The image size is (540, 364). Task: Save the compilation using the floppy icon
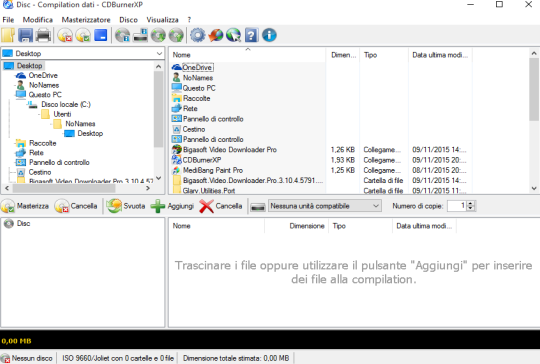click(x=25, y=35)
